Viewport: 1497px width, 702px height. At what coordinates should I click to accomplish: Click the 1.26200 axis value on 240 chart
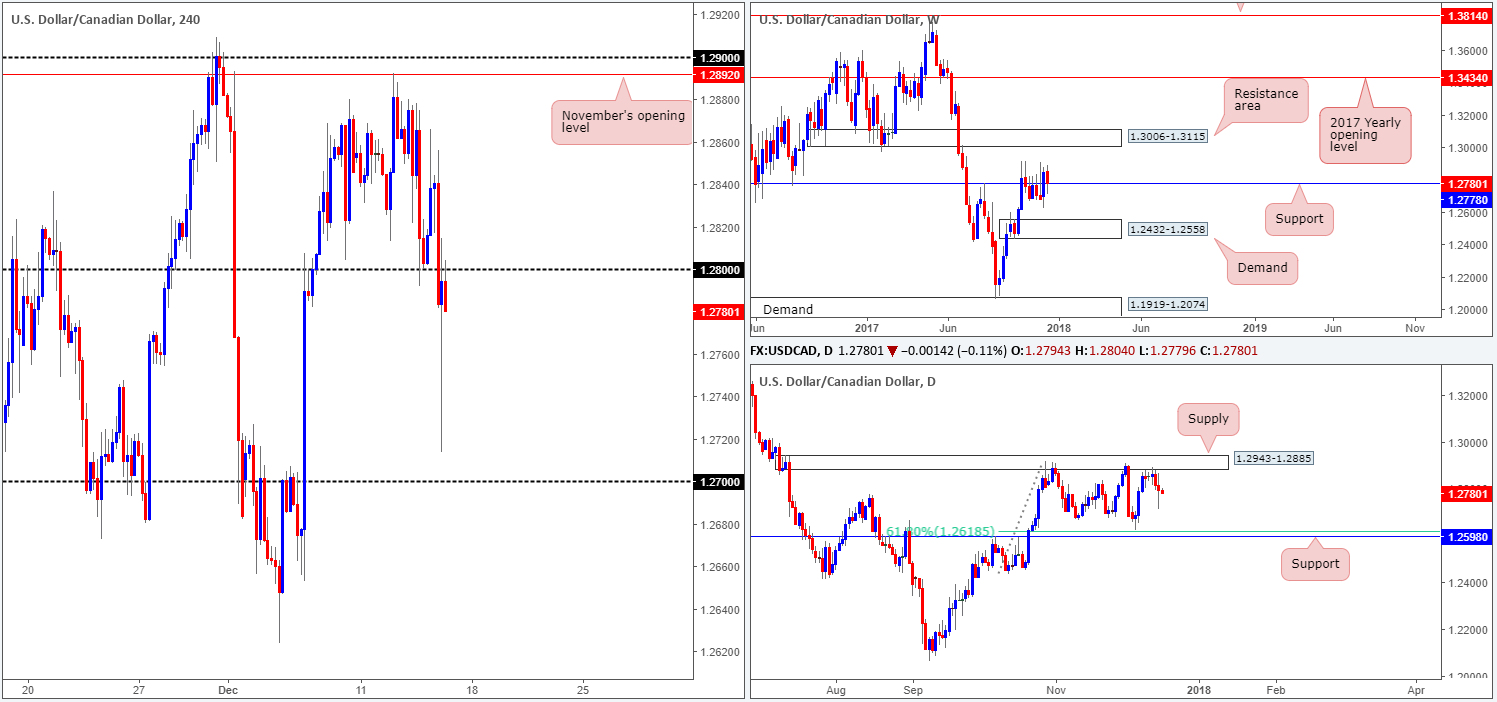pyautogui.click(x=722, y=652)
